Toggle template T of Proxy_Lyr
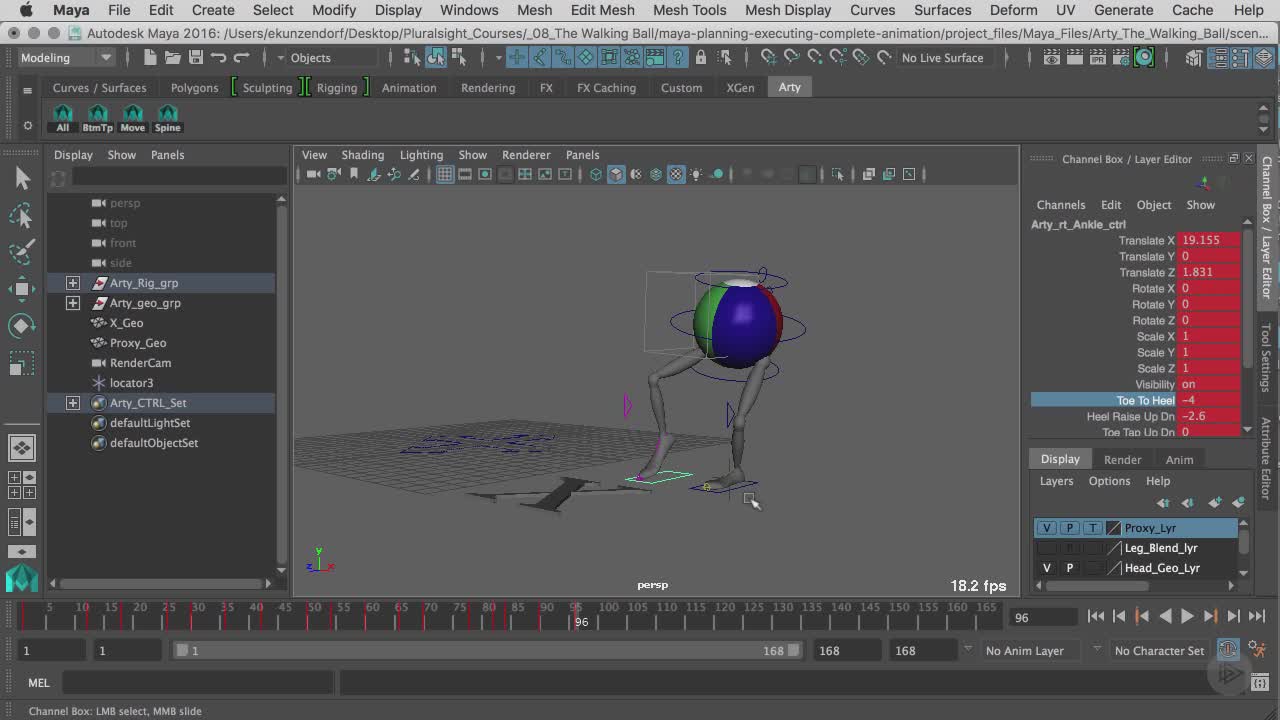 tap(1092, 528)
